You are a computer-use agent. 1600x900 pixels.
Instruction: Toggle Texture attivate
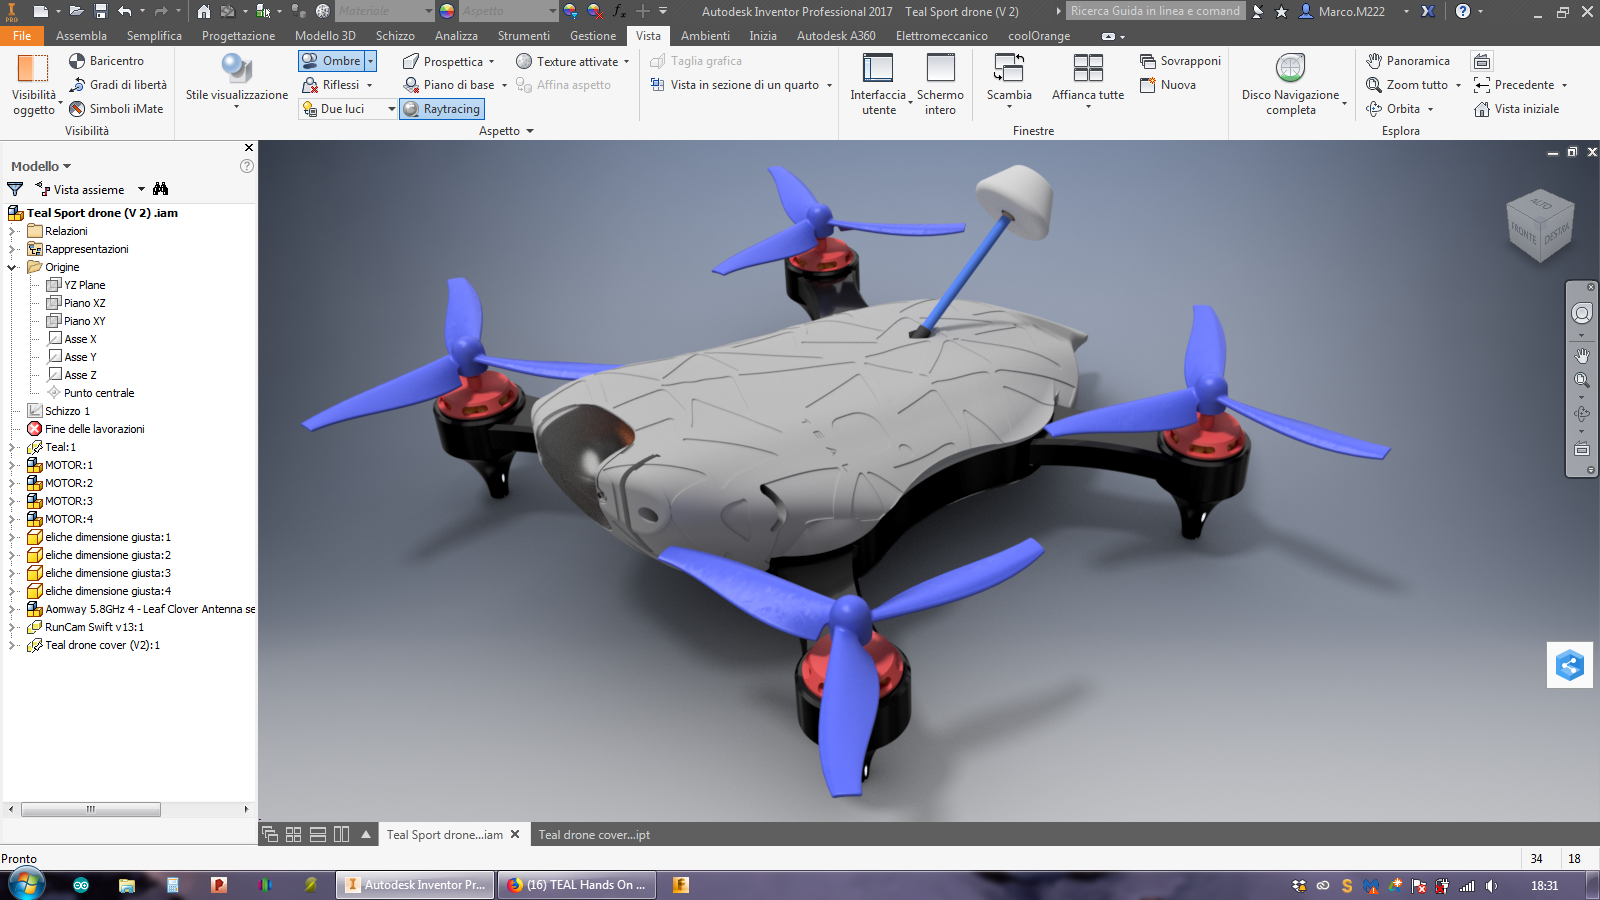(567, 61)
